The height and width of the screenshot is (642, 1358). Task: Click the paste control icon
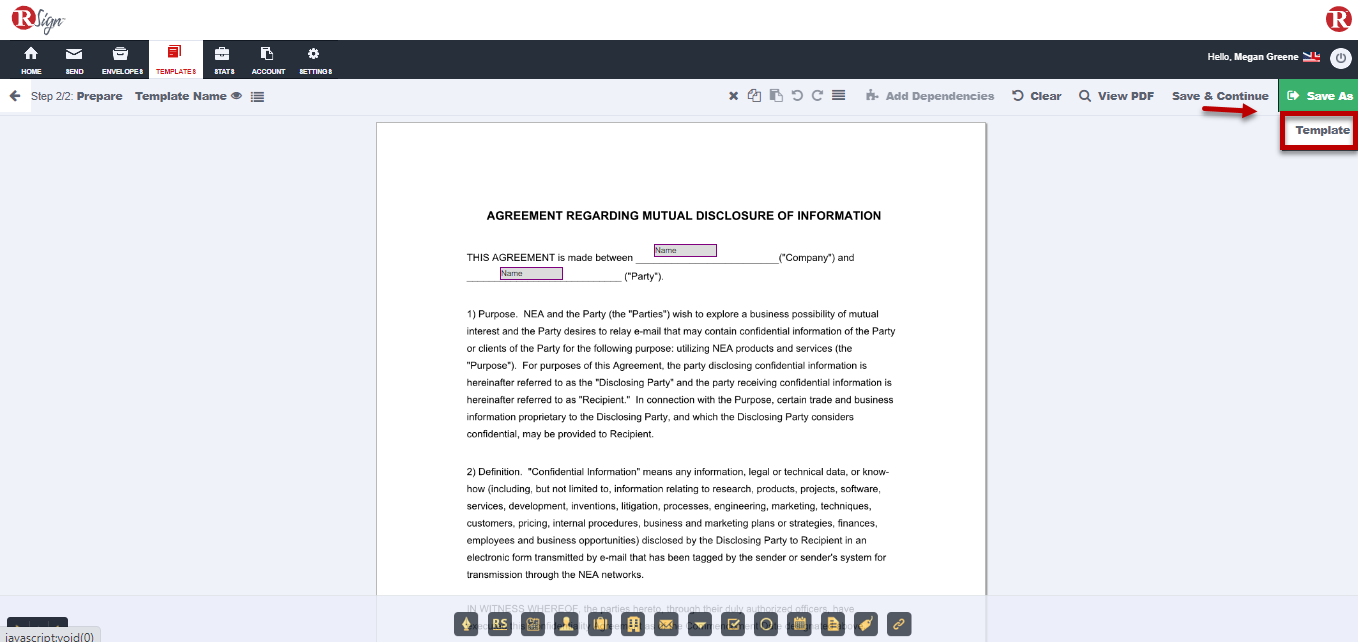pos(776,96)
